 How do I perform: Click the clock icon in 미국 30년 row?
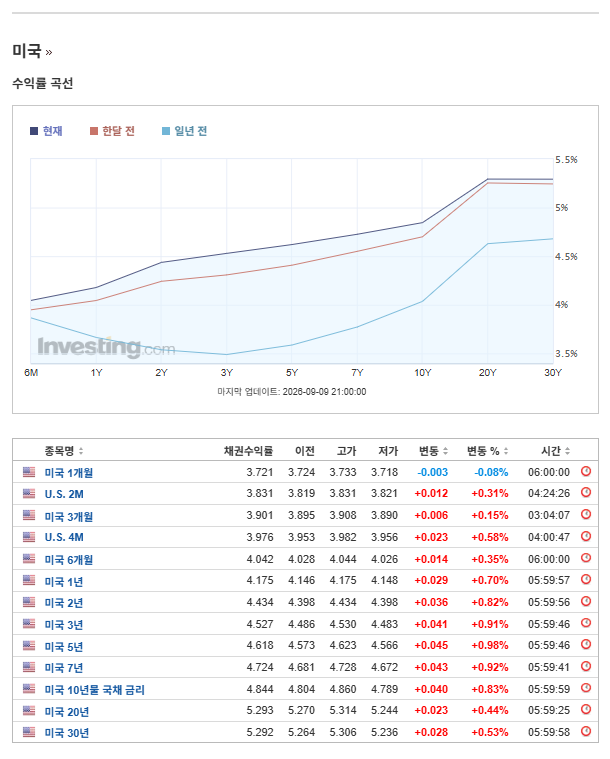pyautogui.click(x=586, y=731)
